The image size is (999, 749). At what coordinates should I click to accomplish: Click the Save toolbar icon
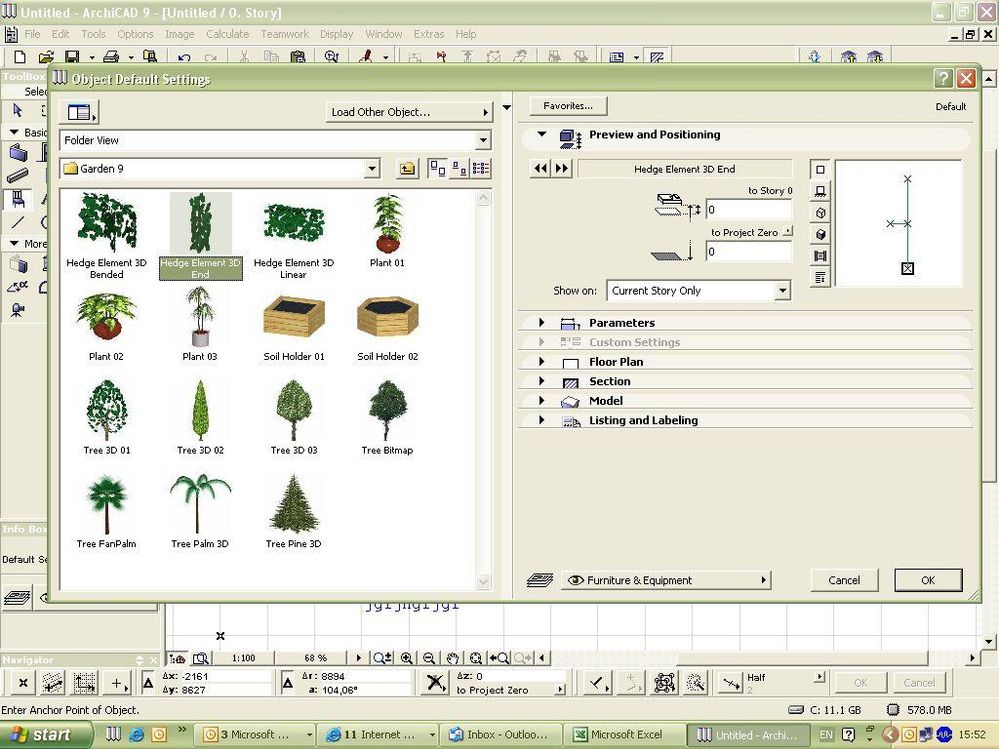(72, 57)
